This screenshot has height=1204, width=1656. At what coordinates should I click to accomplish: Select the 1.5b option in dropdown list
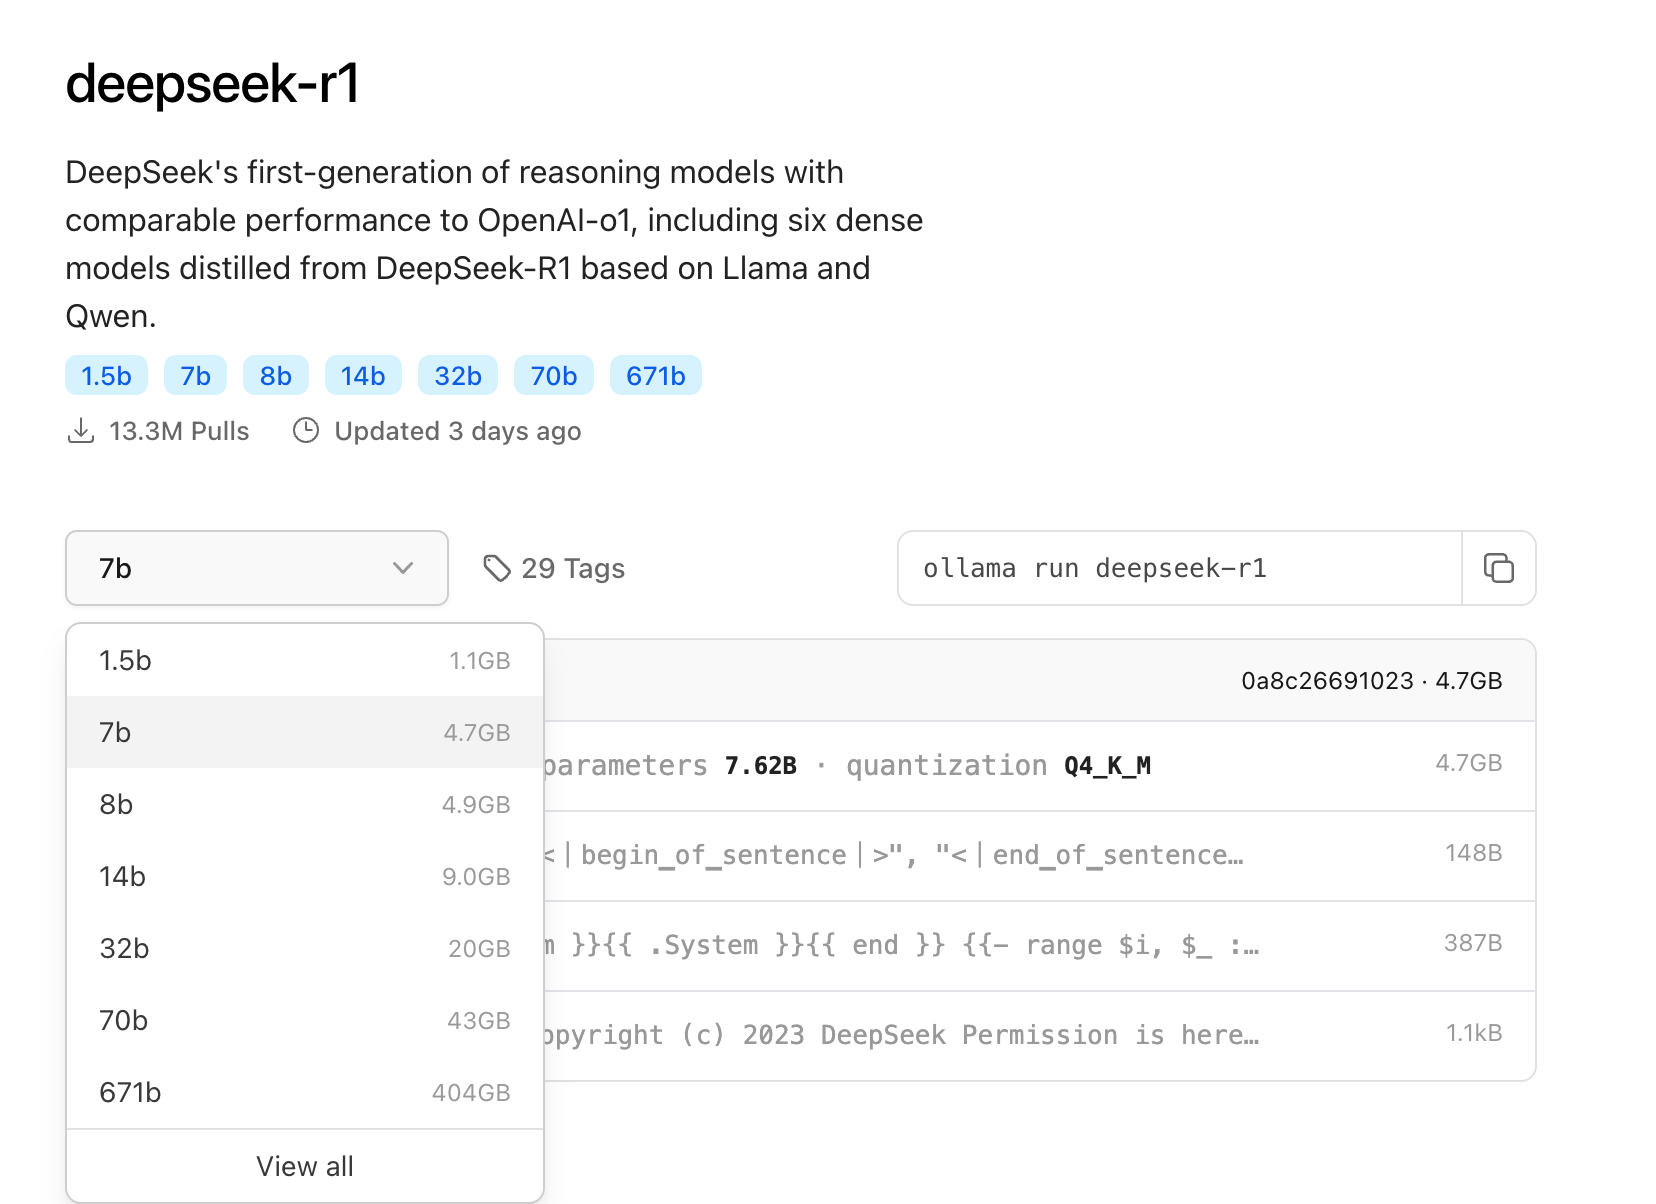tap(304, 661)
